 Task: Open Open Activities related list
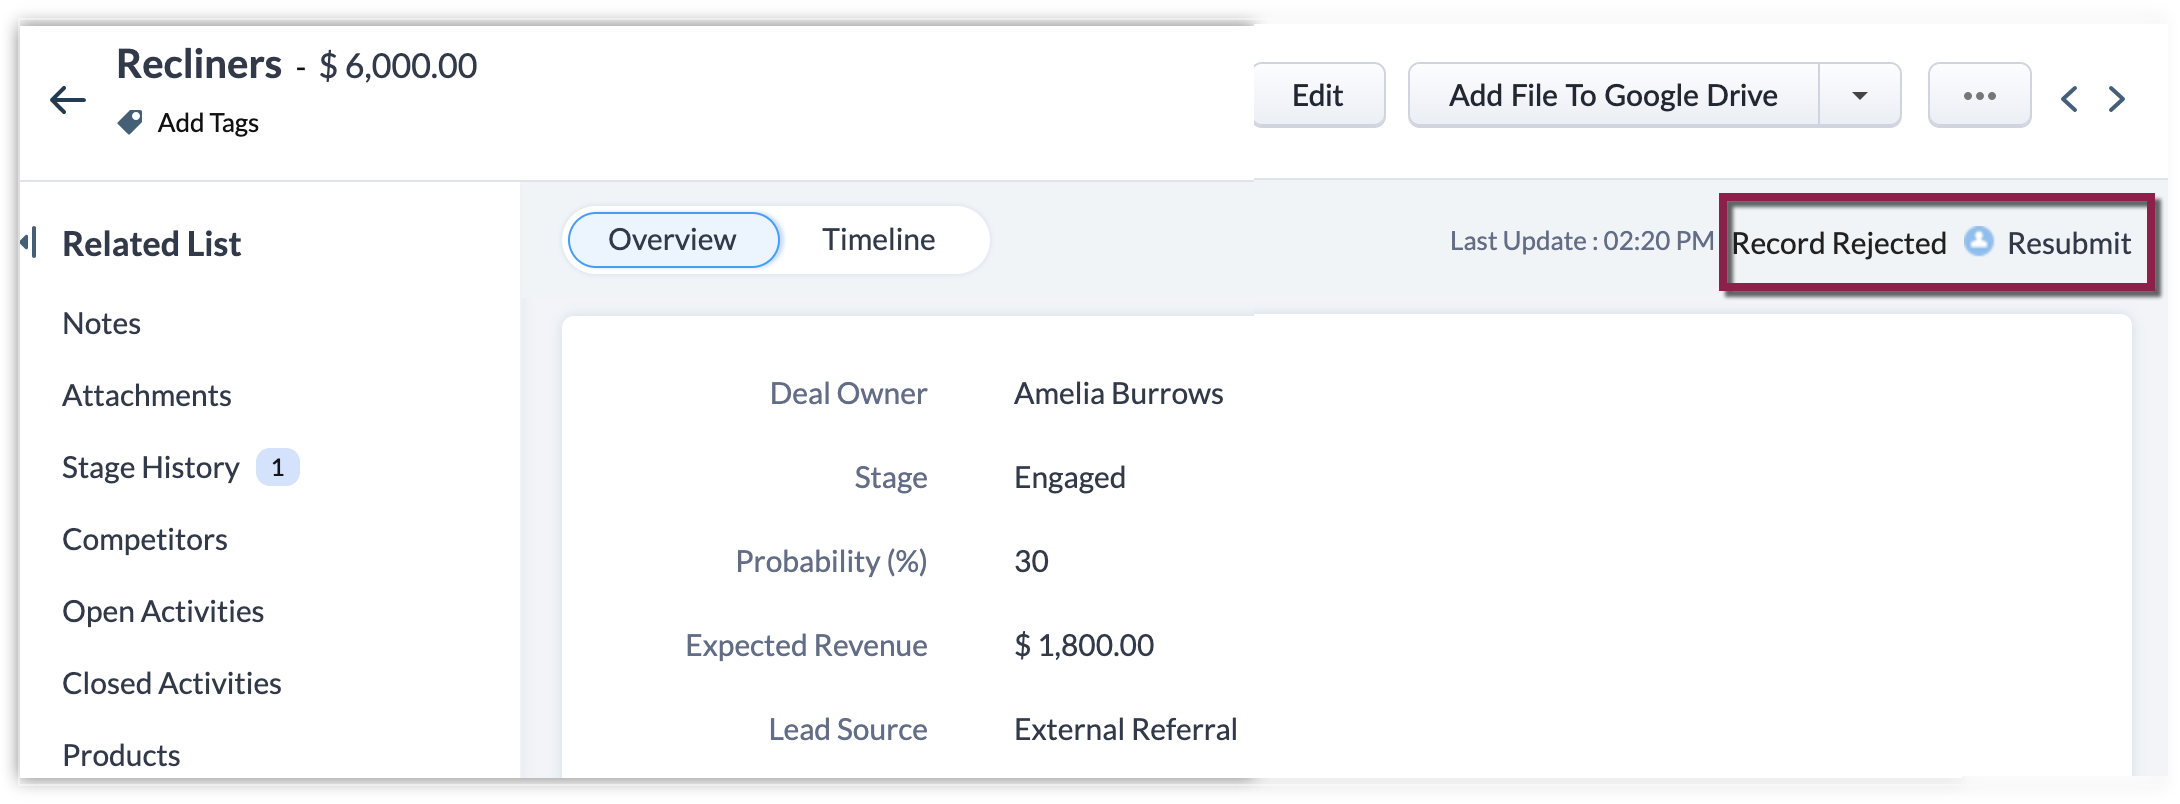(x=163, y=612)
